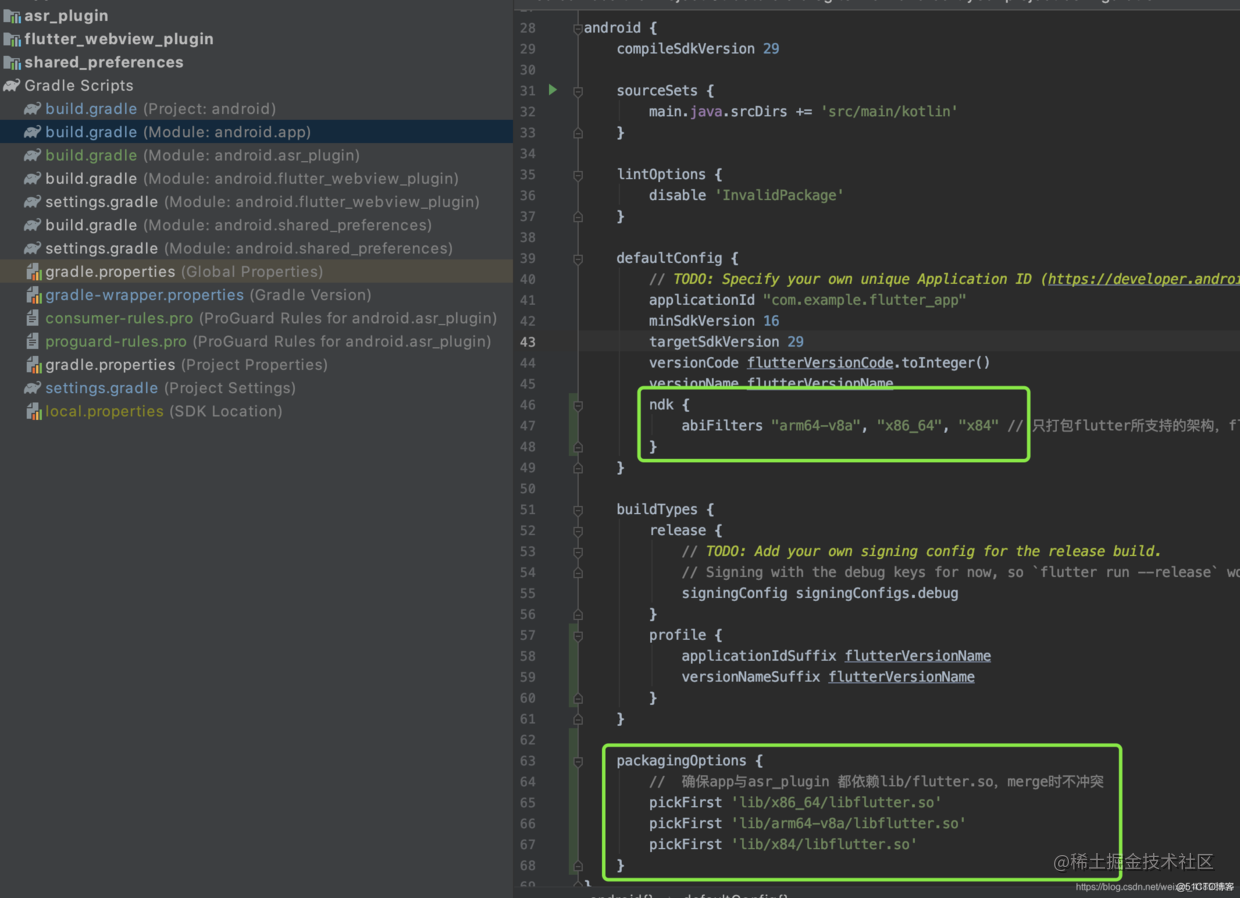The image size is (1240, 898).
Task: Click the "x86_64" string in abiFilters
Action: pyautogui.click(x=909, y=426)
